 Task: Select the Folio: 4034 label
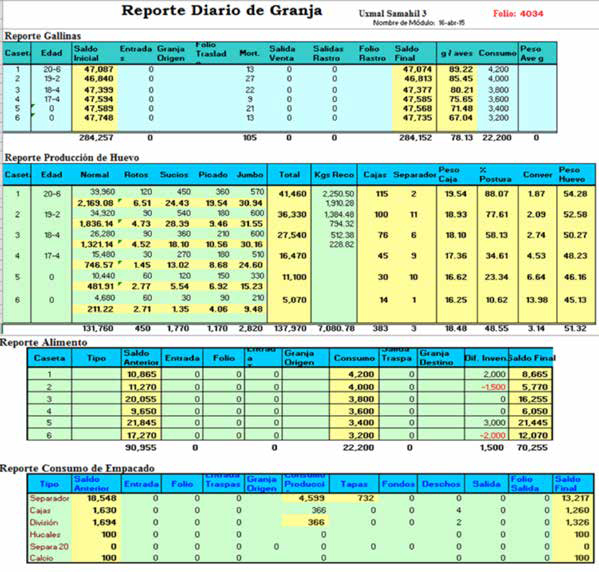click(518, 13)
